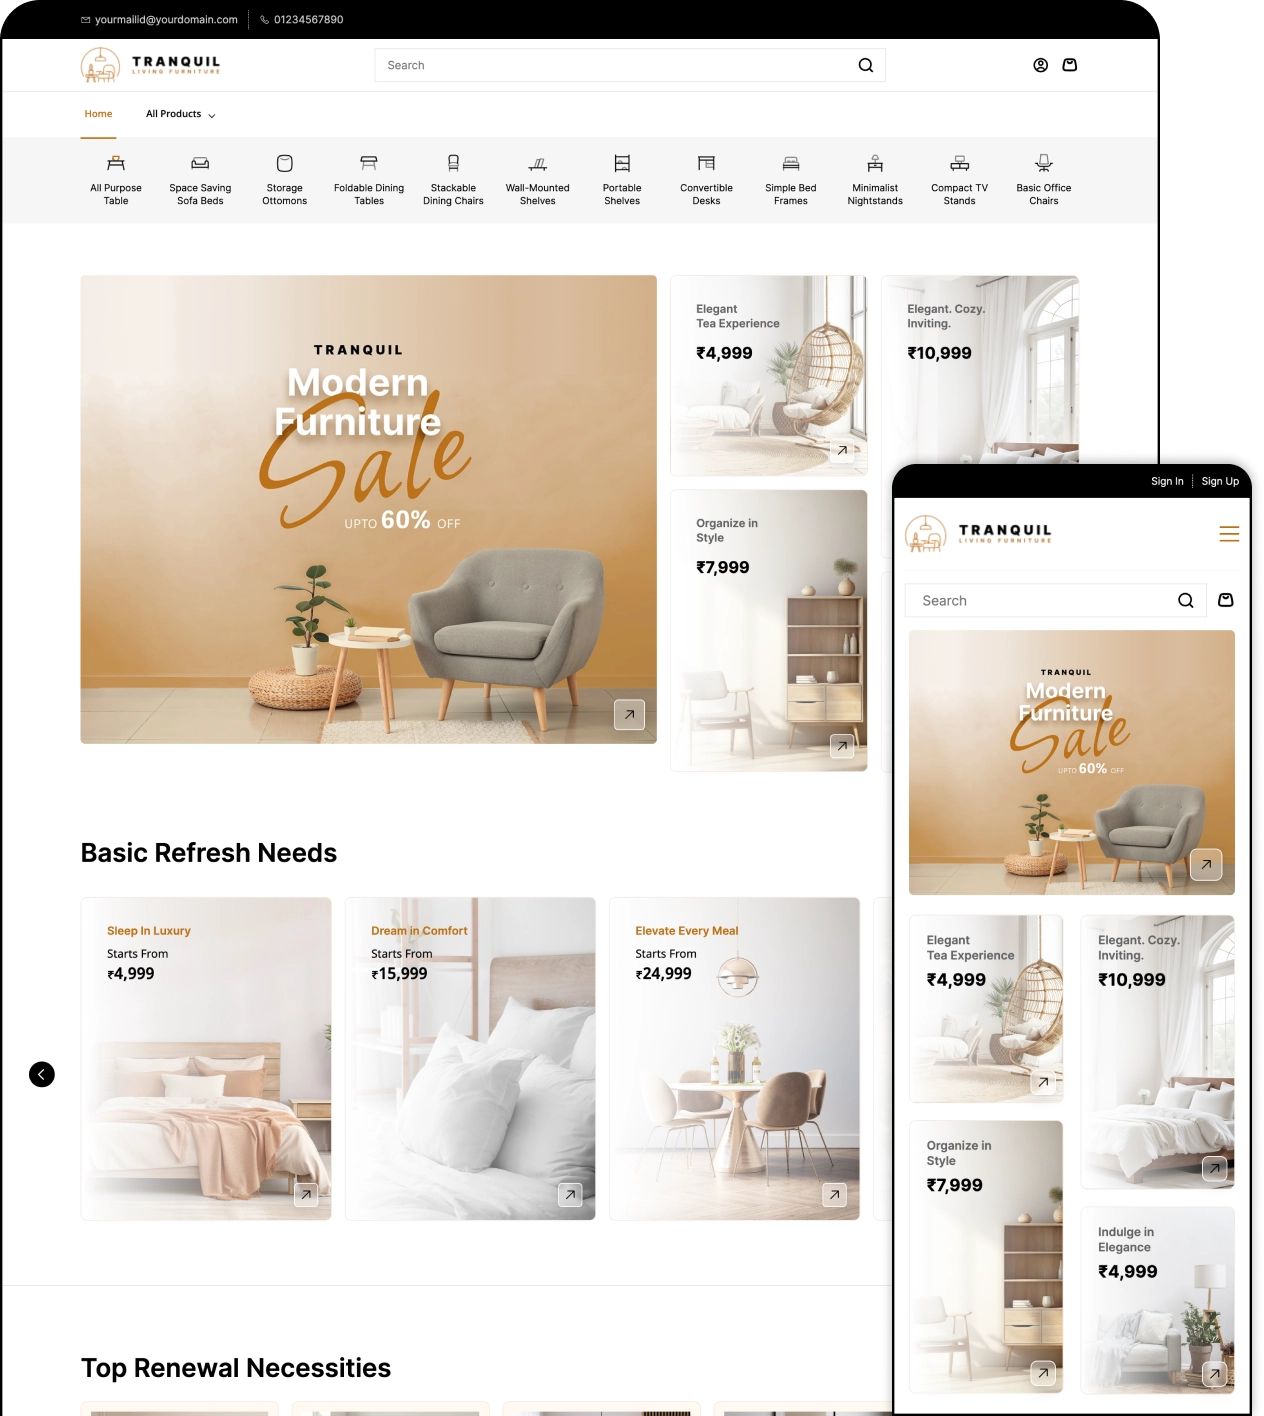Screen dimensions: 1264x1416
Task: Click the mobile search magnifier icon
Action: [1186, 601]
